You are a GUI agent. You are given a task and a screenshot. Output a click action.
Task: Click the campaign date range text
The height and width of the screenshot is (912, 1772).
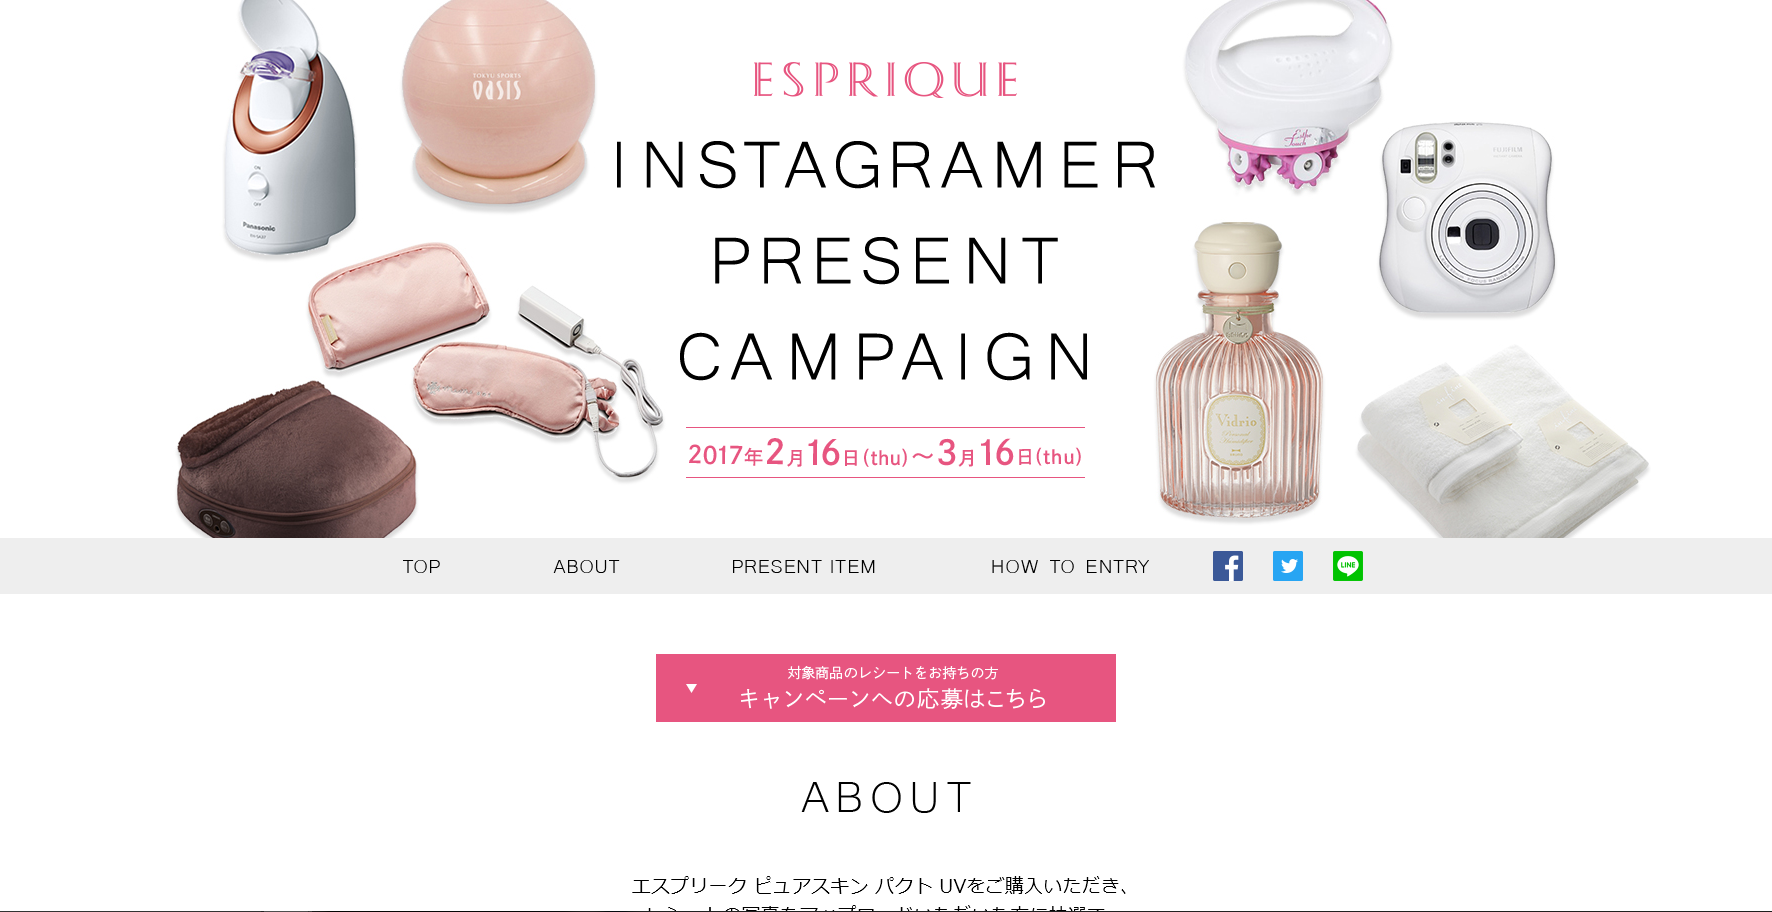[x=885, y=454]
